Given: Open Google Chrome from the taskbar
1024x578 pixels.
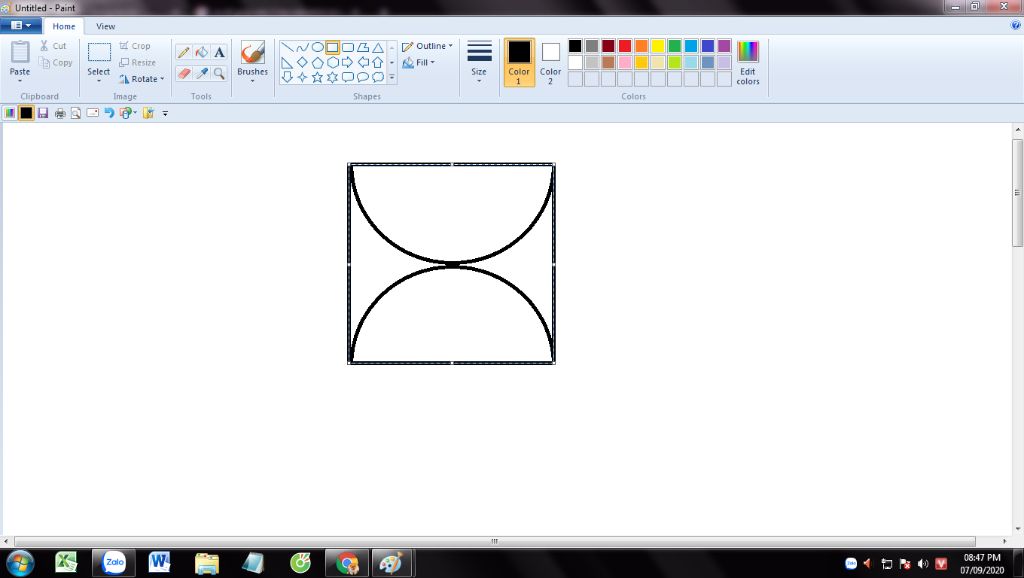Looking at the screenshot, I should click(x=347, y=562).
